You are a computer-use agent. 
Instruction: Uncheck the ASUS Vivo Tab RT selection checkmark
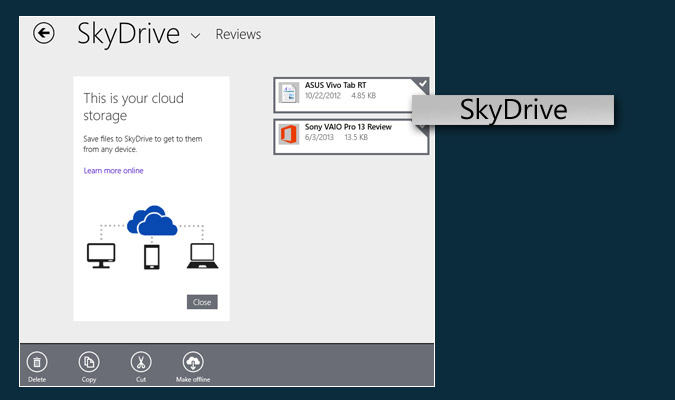[x=422, y=84]
